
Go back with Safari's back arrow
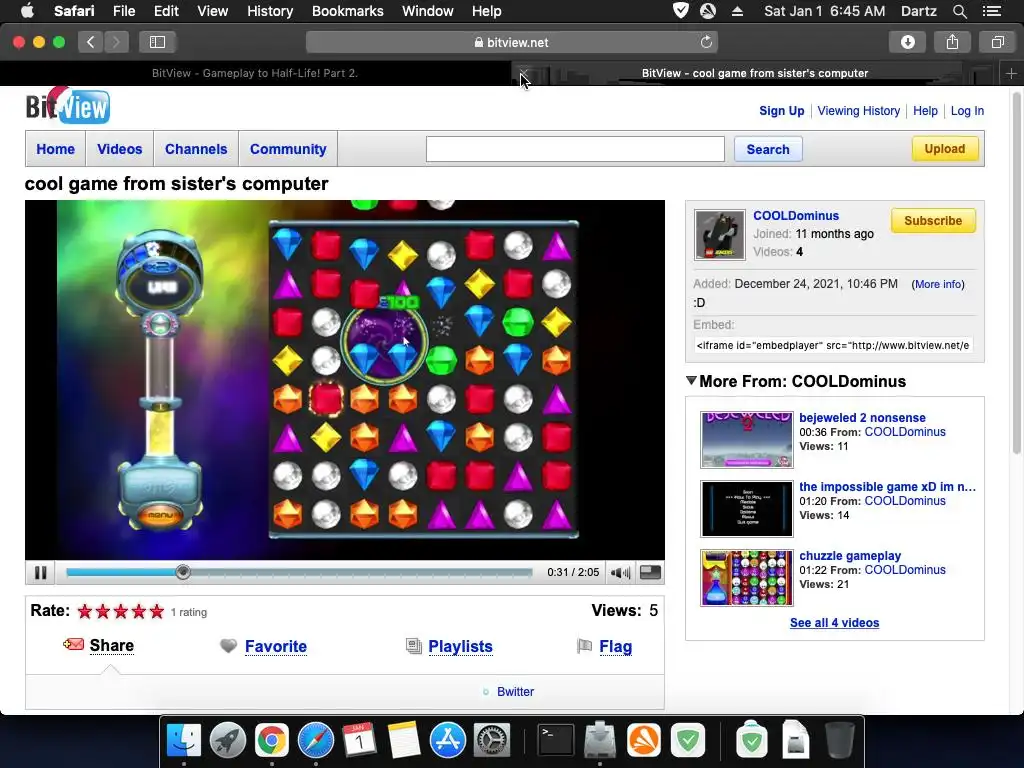[x=91, y=42]
